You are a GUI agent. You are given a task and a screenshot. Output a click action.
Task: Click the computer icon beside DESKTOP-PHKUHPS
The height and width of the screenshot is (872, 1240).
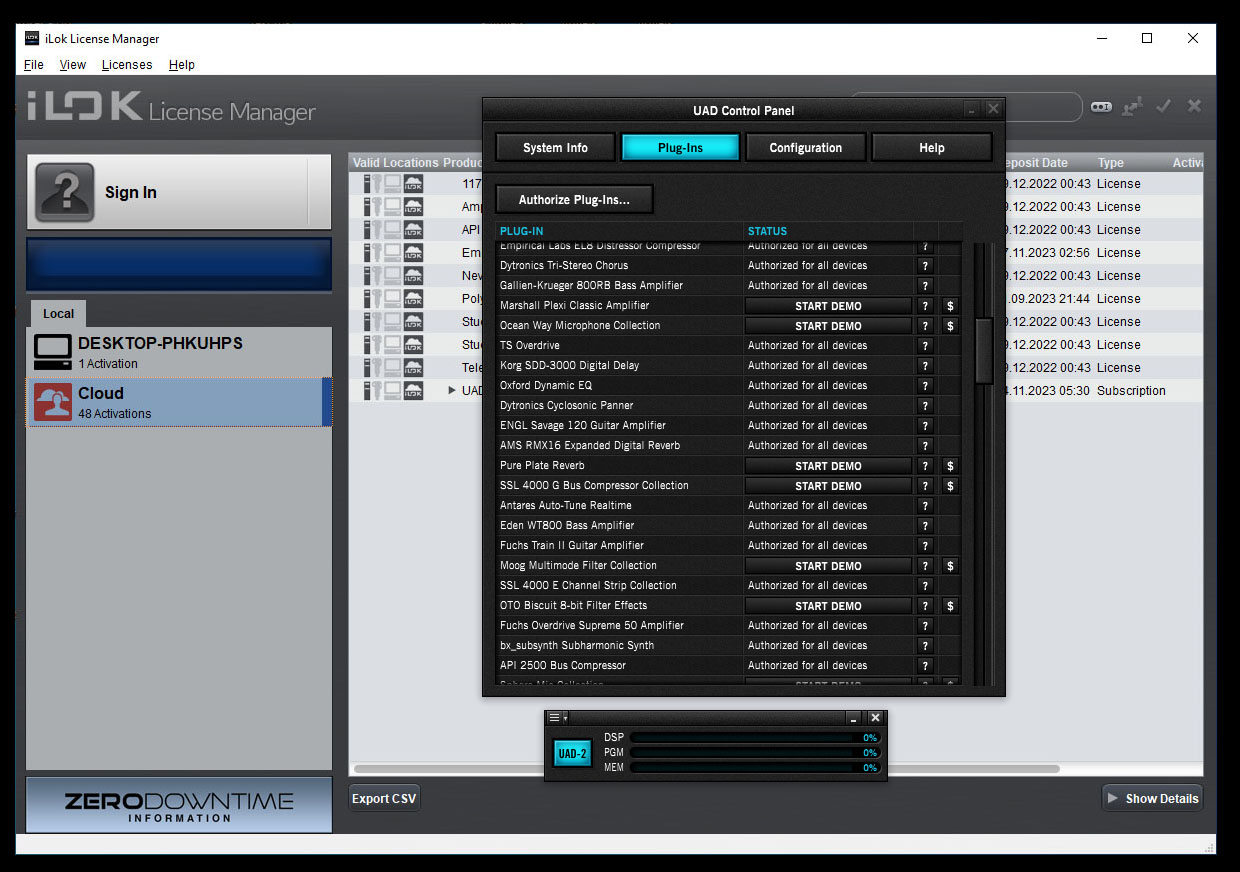tap(53, 352)
